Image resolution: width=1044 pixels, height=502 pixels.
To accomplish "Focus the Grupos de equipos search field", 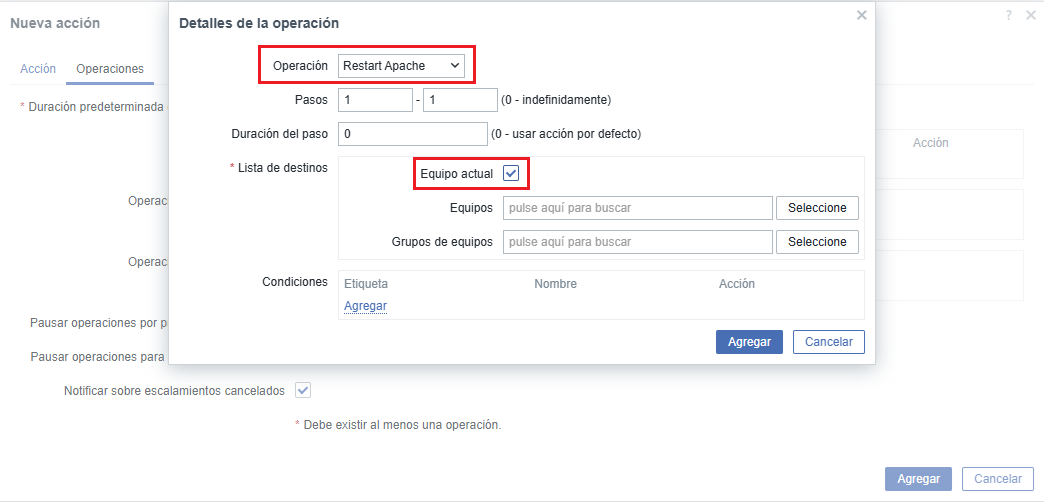I will (637, 242).
